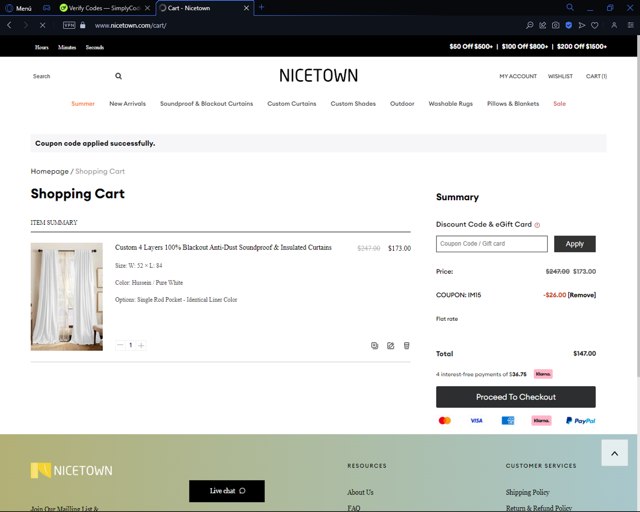Viewport: 640px width, 512px height.
Task: Open the Custom 4 Layers Blackout Curtains product title
Action: pyautogui.click(x=223, y=247)
